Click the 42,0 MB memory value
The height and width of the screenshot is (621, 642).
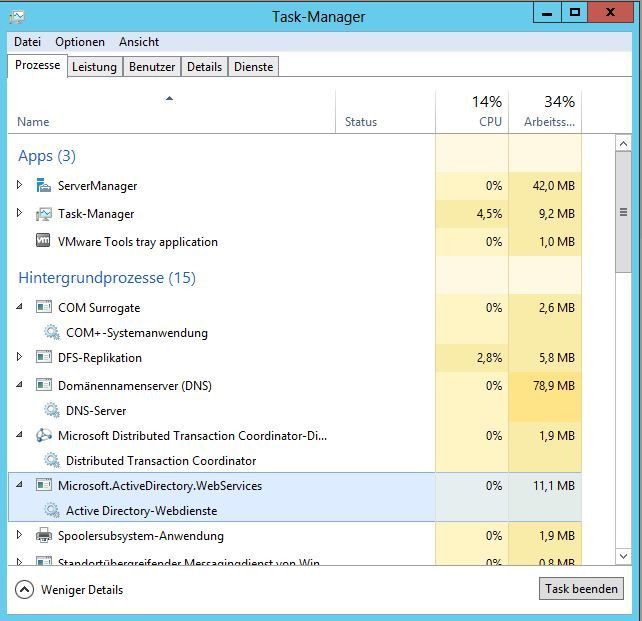(x=554, y=186)
